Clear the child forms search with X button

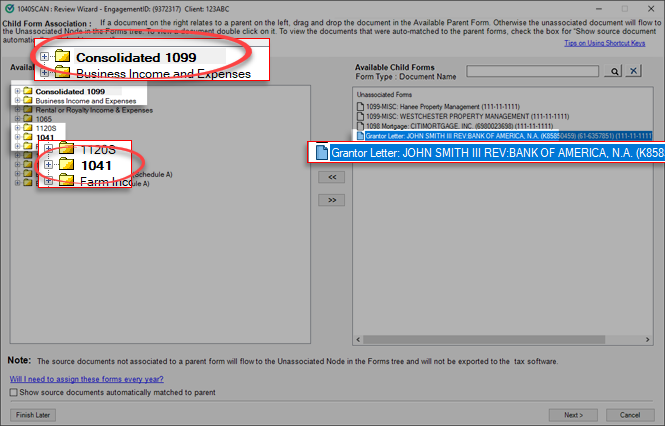633,71
